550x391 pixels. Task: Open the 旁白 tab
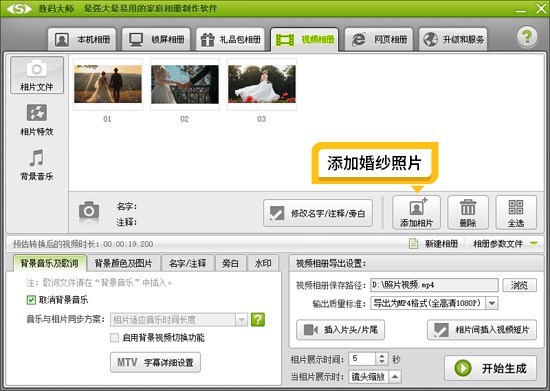230,263
